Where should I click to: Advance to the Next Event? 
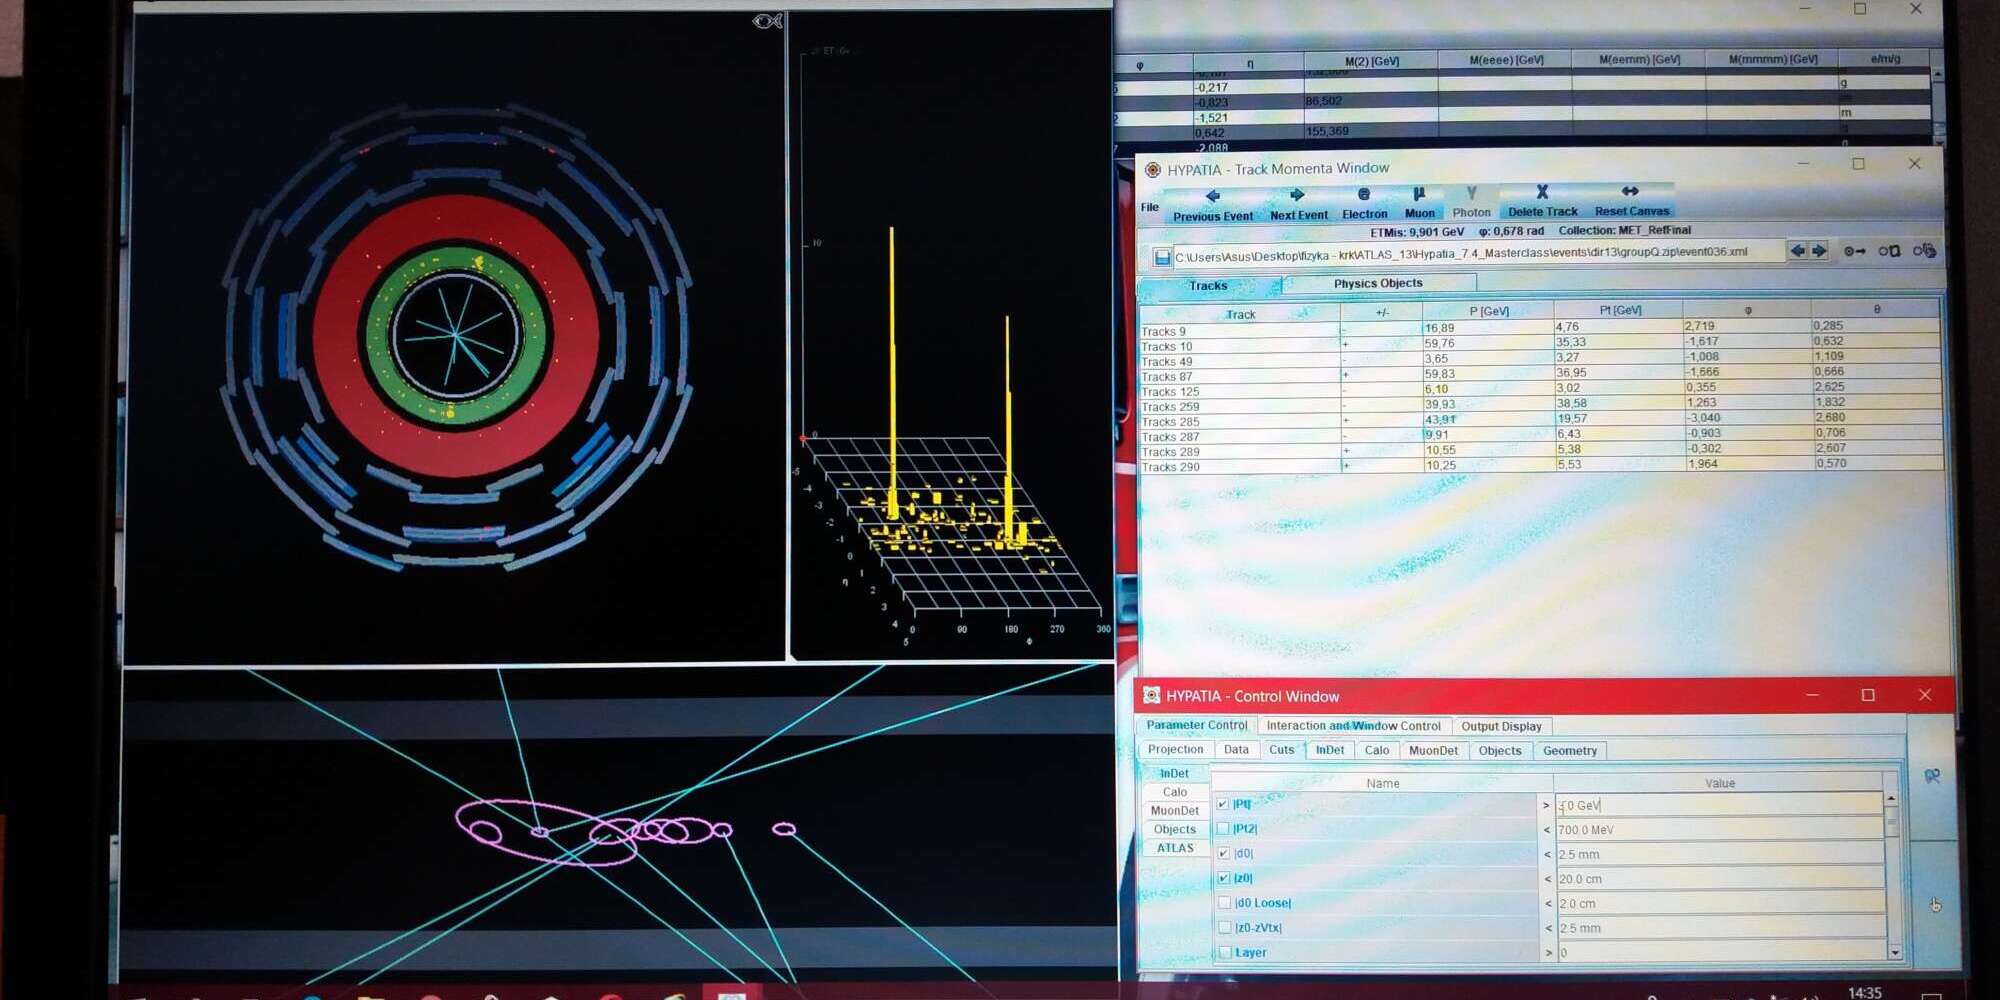pos(1298,203)
